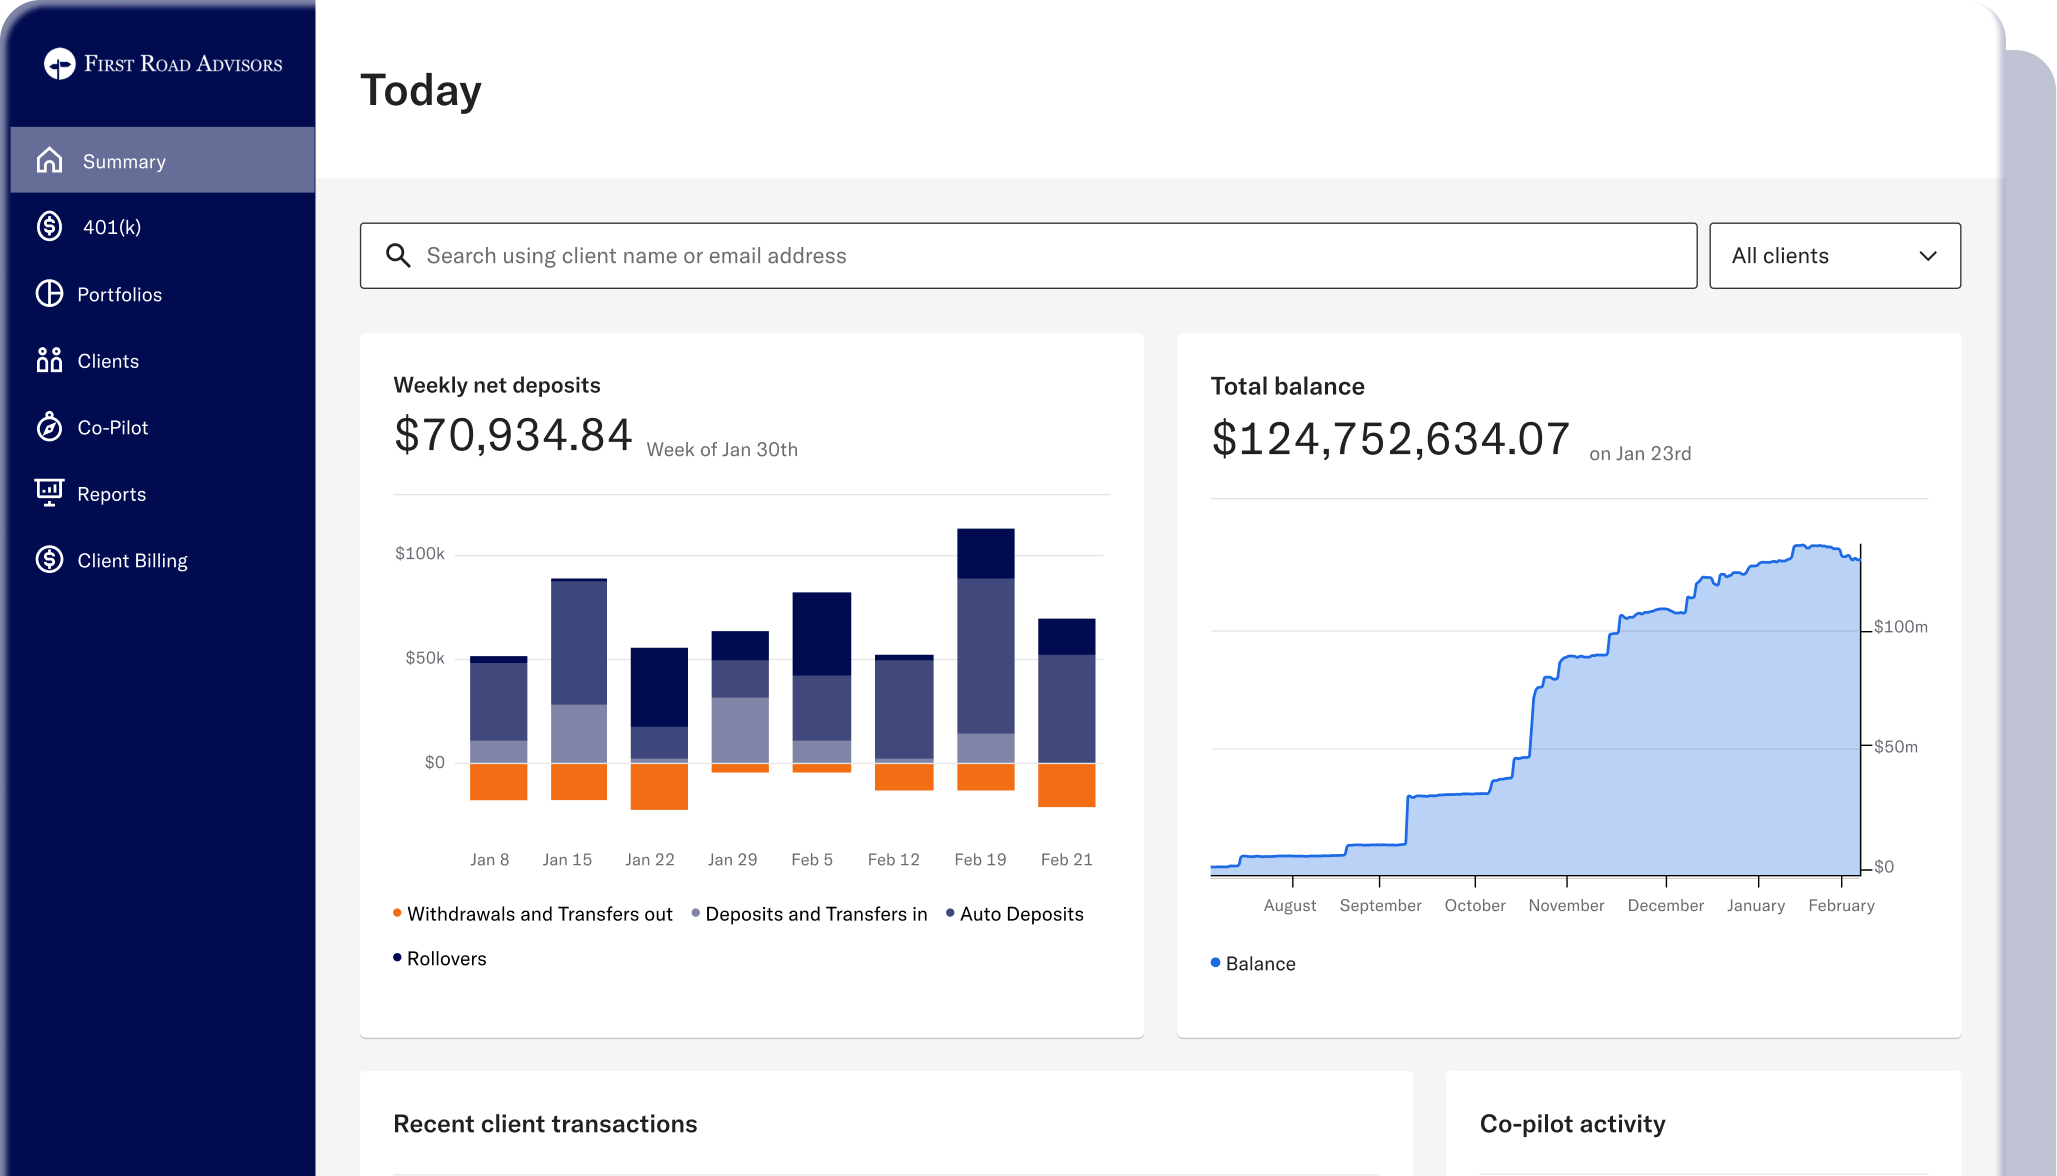Screen dimensions: 2057x1176
Task: Toggle the Rollovers legend entry
Action: [x=440, y=959]
